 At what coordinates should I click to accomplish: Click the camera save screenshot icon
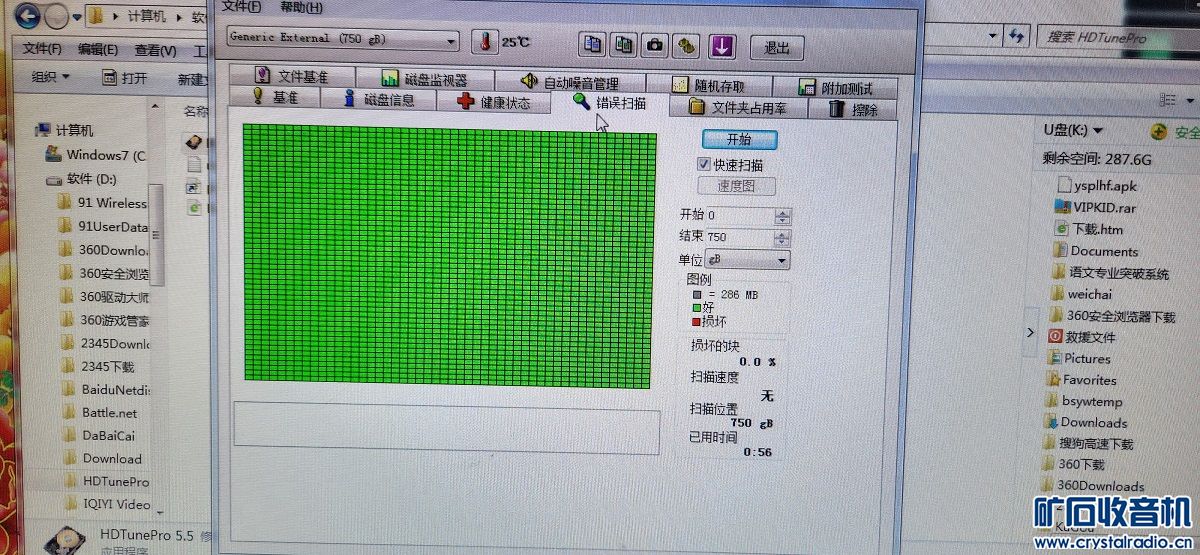655,45
